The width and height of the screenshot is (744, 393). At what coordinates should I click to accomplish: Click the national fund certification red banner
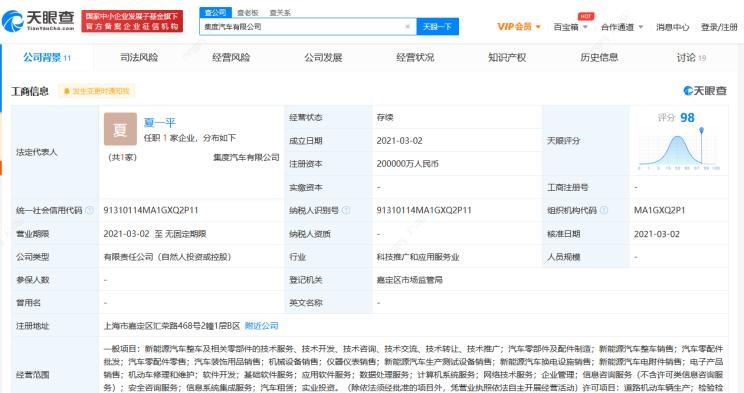pyautogui.click(x=132, y=21)
